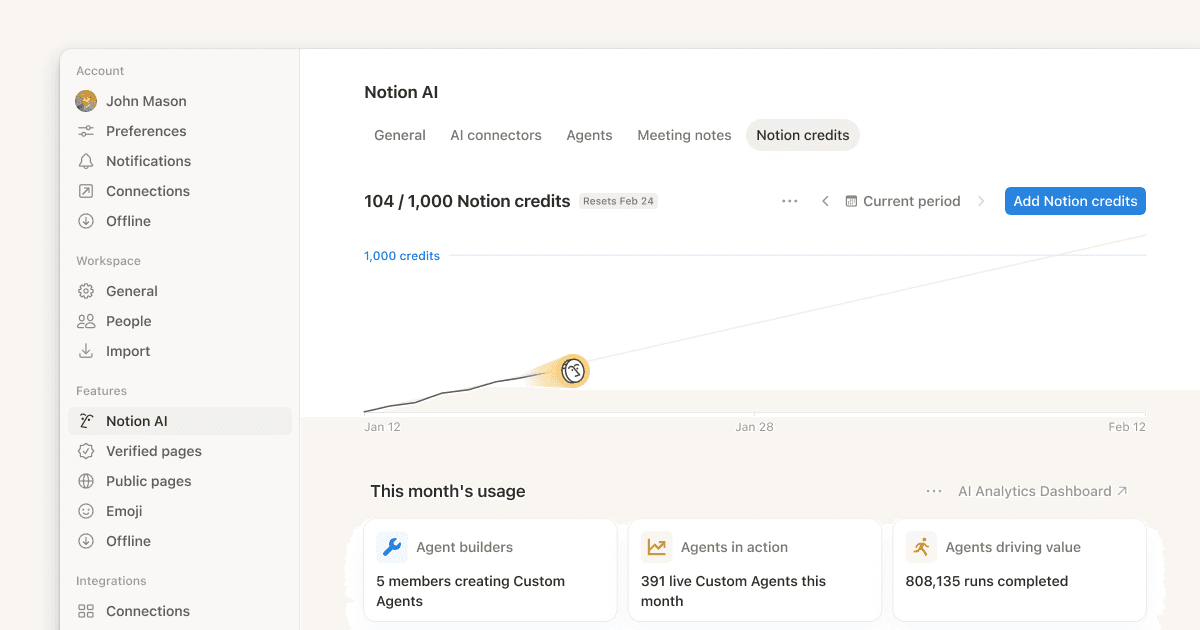
Task: Click John Mason's profile avatar
Action: [86, 101]
